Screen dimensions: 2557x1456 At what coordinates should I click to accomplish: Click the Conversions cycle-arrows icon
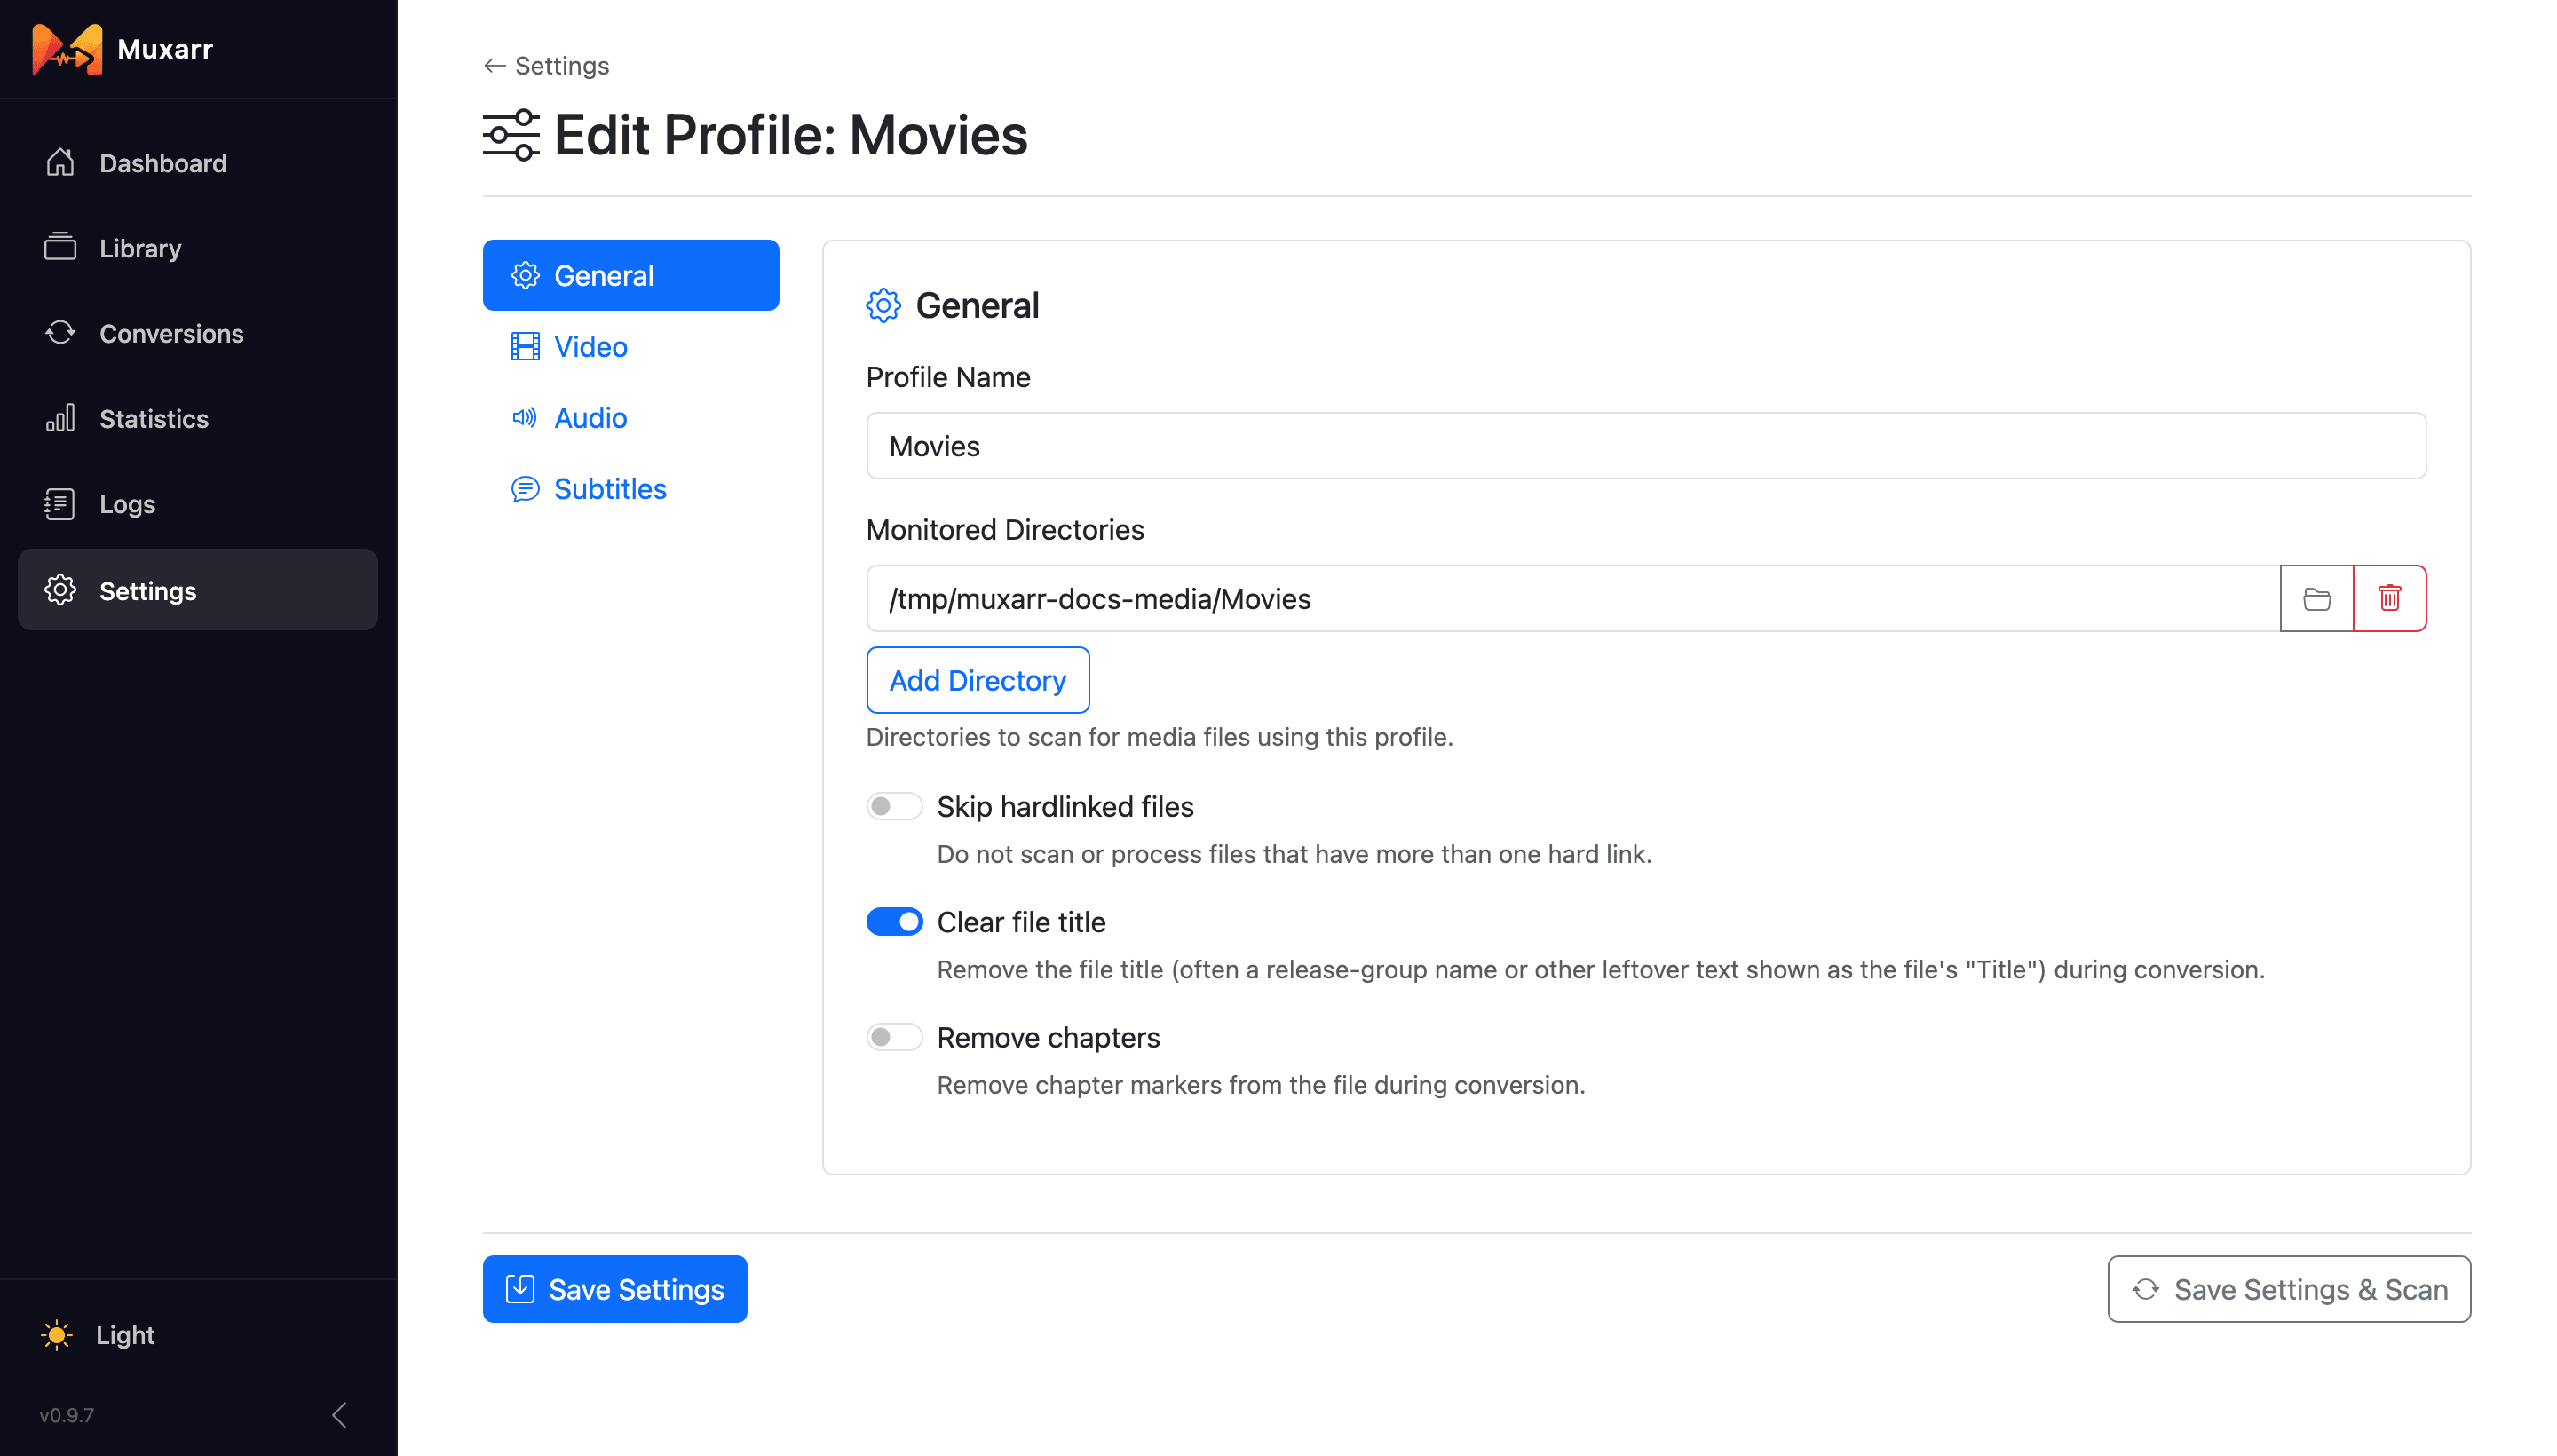[60, 333]
